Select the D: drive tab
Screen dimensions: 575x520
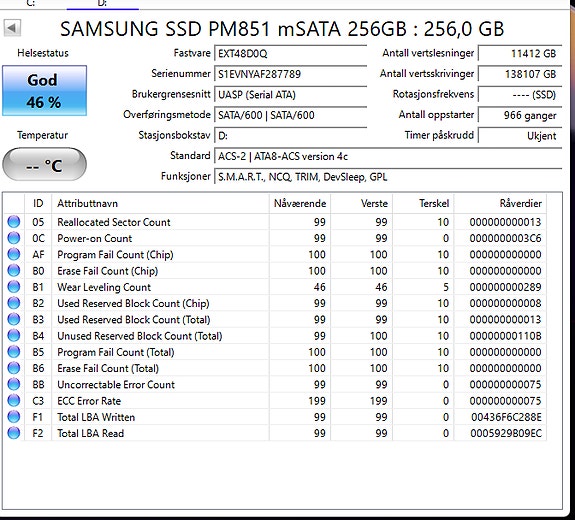tap(102, 3)
